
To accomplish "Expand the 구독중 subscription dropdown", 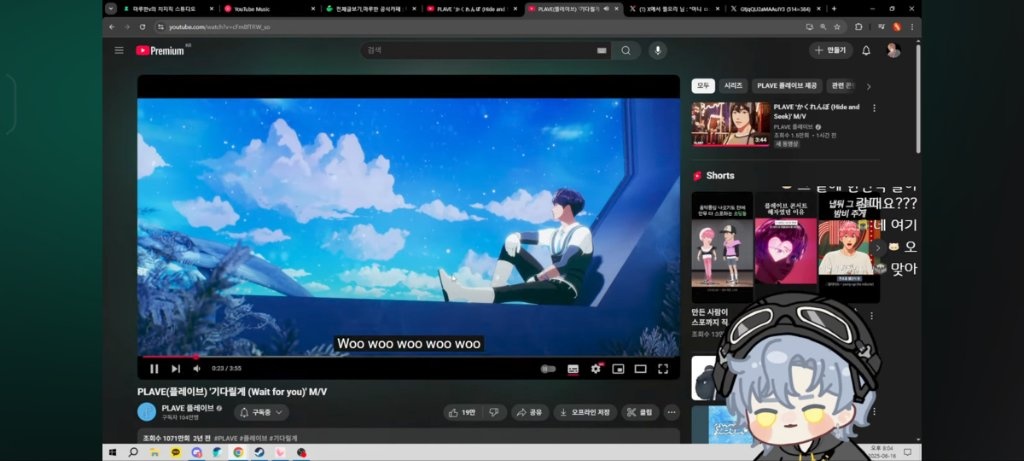I will tap(262, 413).
